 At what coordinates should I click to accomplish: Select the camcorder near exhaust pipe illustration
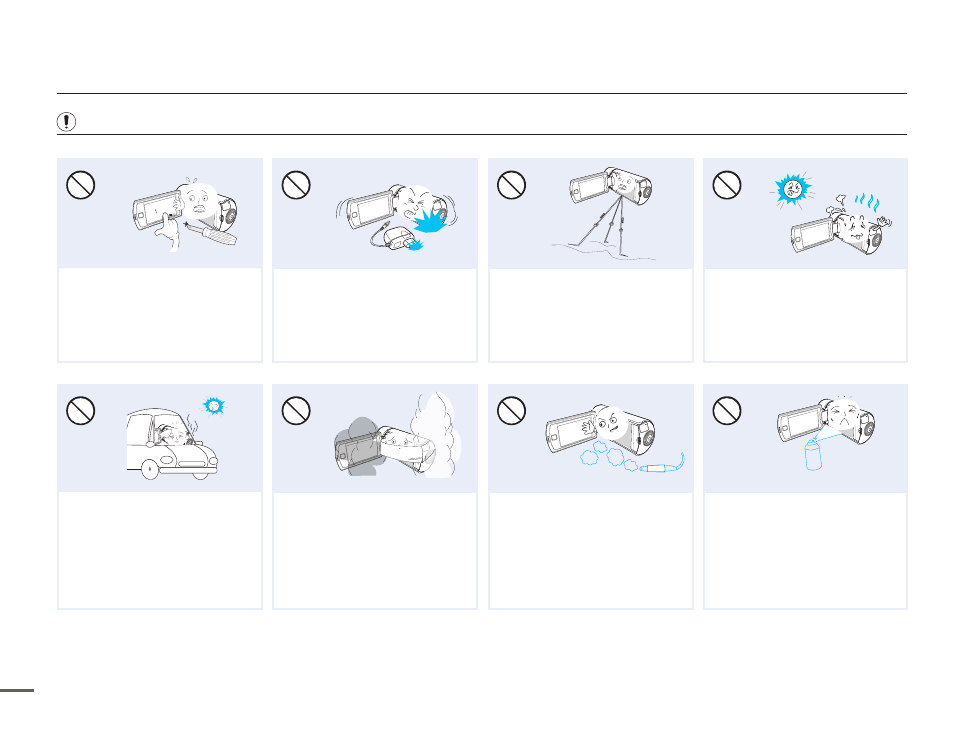pyautogui.click(x=615, y=438)
